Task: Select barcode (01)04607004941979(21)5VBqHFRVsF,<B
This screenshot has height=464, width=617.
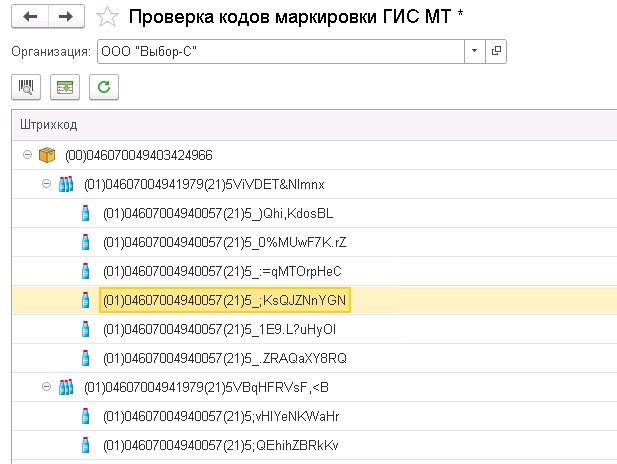Action: (x=206, y=388)
